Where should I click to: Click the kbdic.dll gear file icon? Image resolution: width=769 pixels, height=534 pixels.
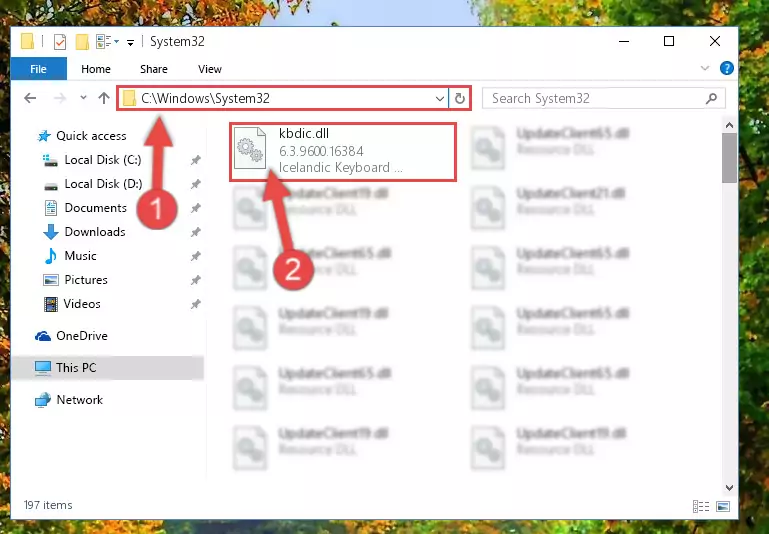[250, 148]
